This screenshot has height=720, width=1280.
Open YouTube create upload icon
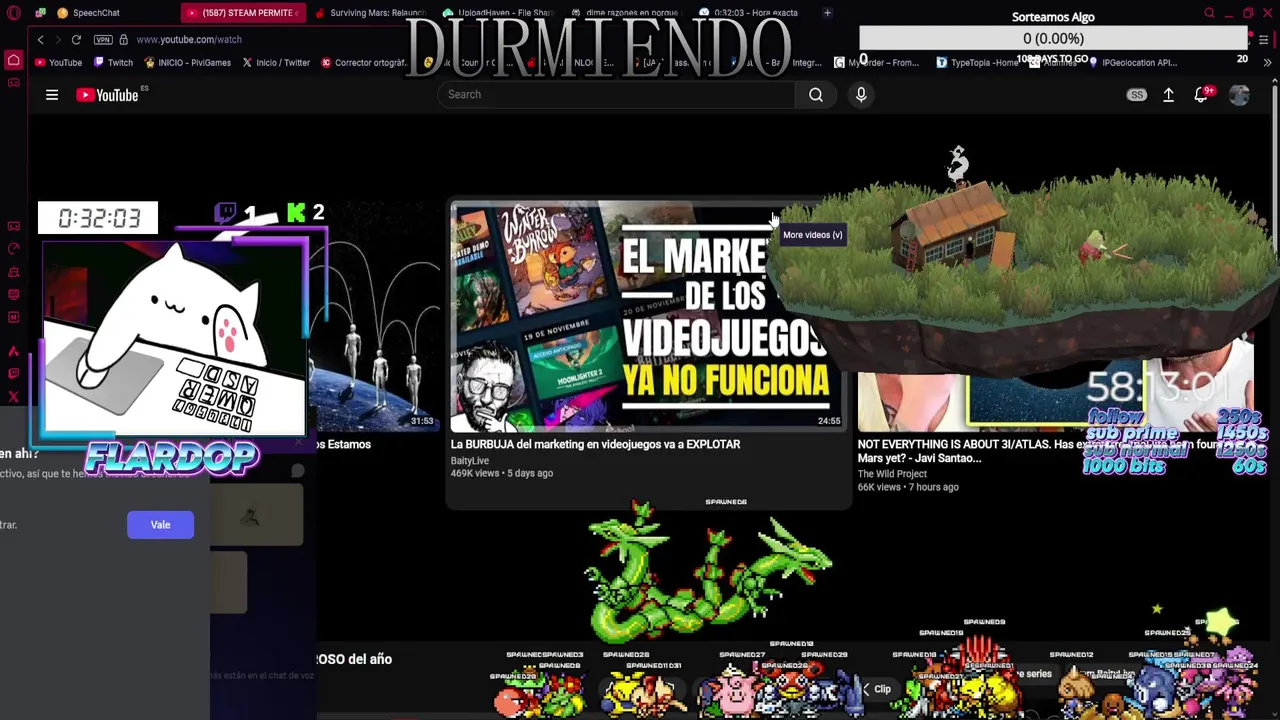(1168, 95)
